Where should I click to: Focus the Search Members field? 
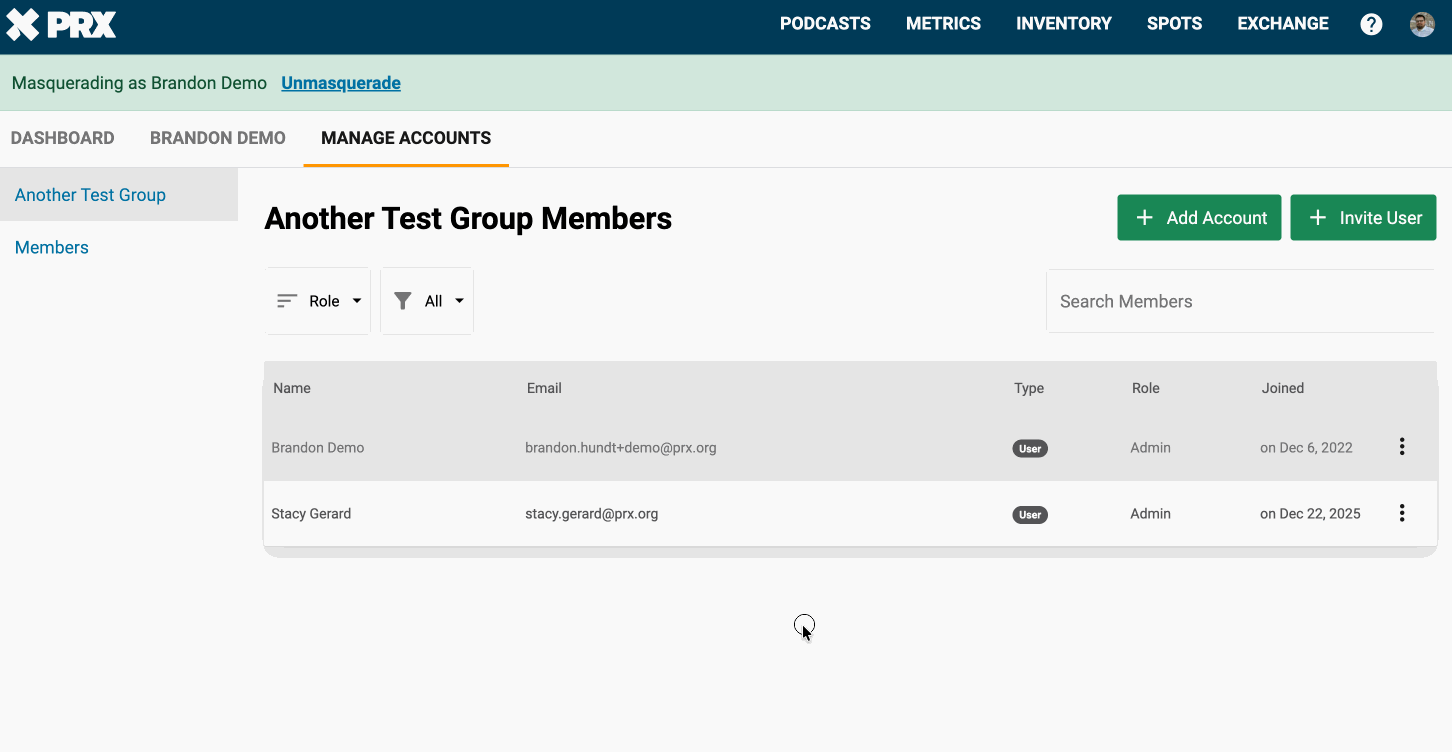[x=1240, y=301]
